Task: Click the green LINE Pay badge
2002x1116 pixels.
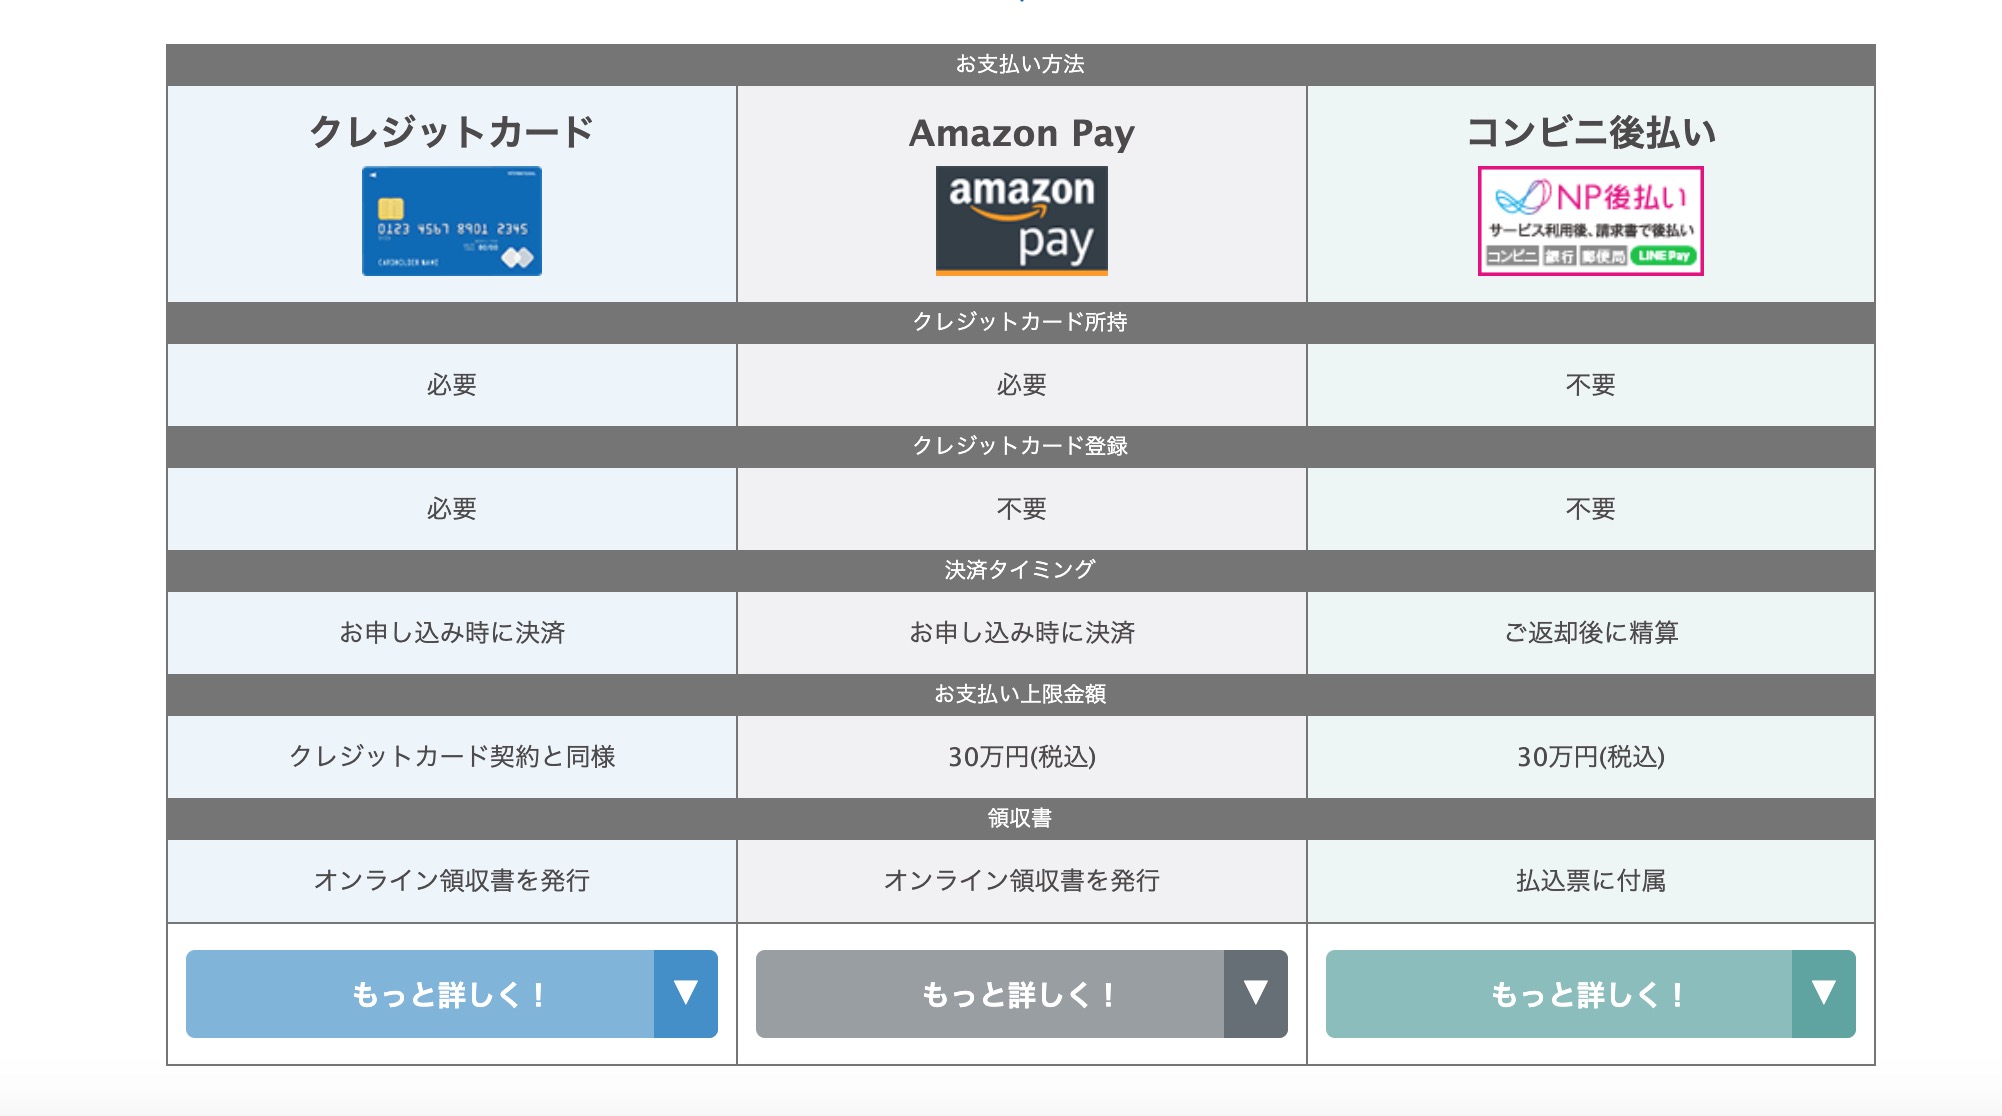Action: (1664, 256)
